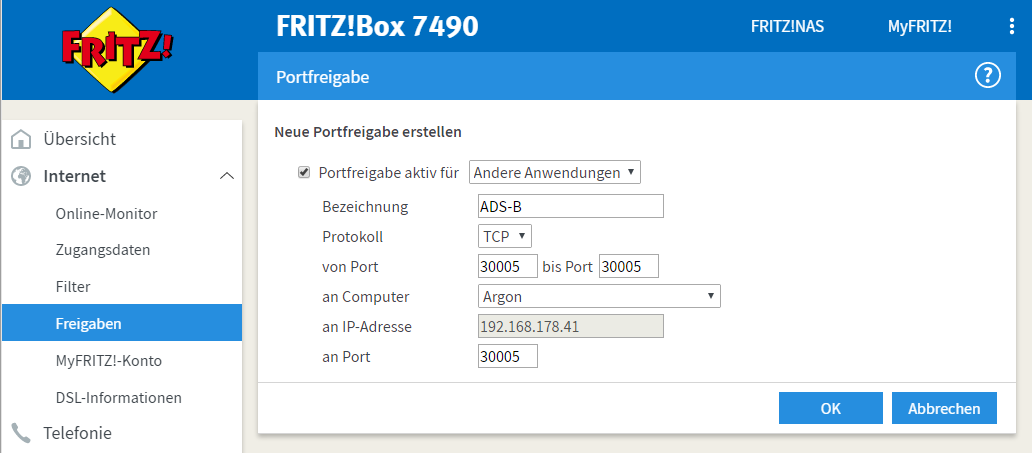Click the an Computer label
Image resolution: width=1032 pixels, height=453 pixels.
[366, 297]
